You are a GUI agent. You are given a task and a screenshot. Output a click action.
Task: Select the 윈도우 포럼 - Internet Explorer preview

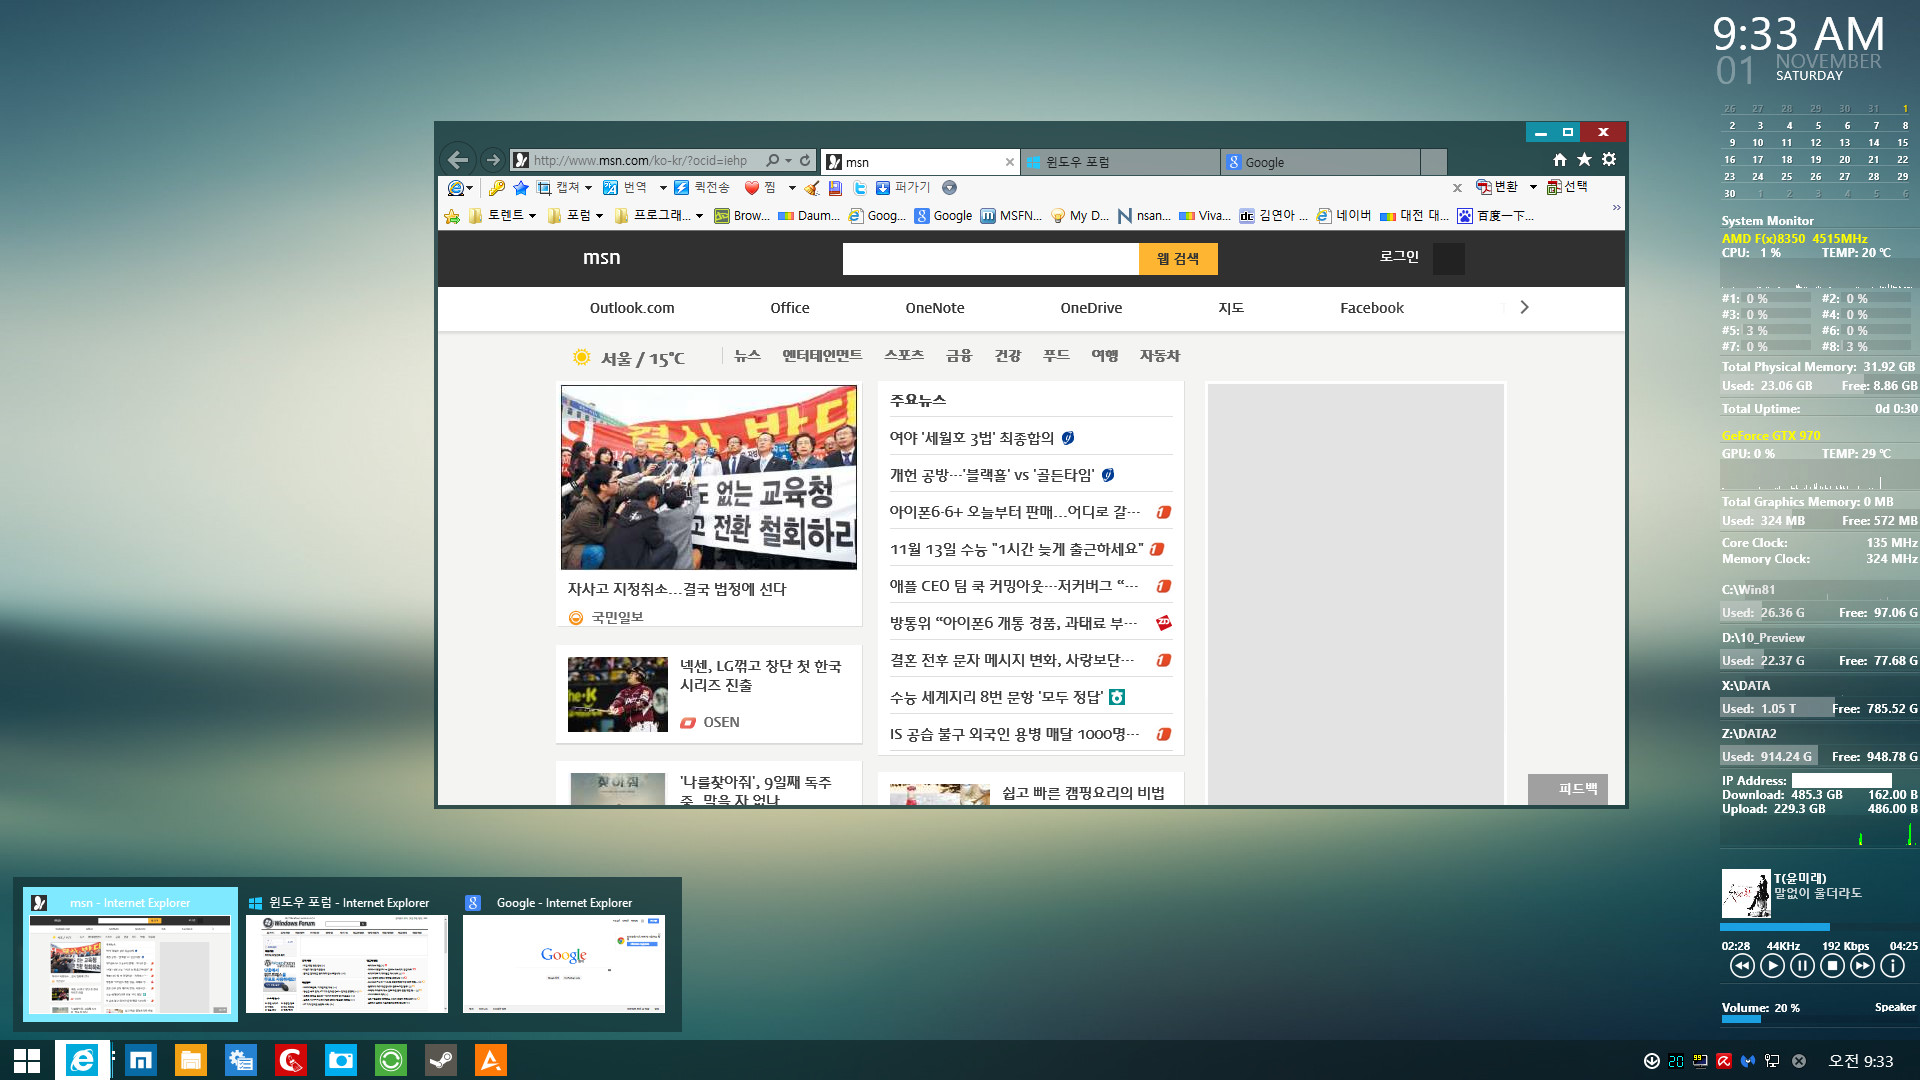click(x=347, y=955)
